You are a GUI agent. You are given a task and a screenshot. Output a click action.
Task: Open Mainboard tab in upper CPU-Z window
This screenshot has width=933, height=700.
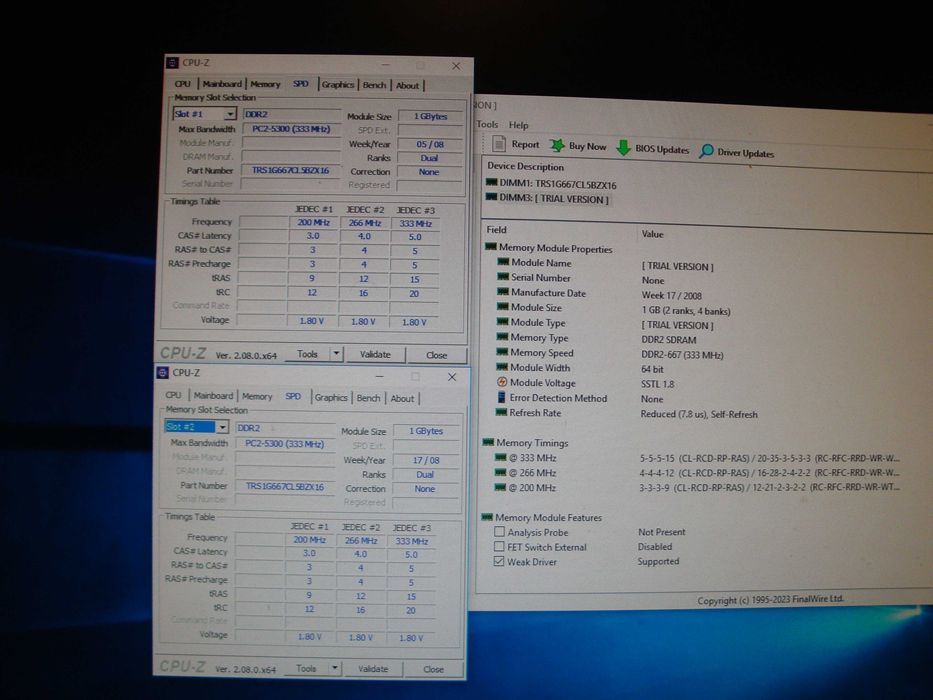pos(222,84)
